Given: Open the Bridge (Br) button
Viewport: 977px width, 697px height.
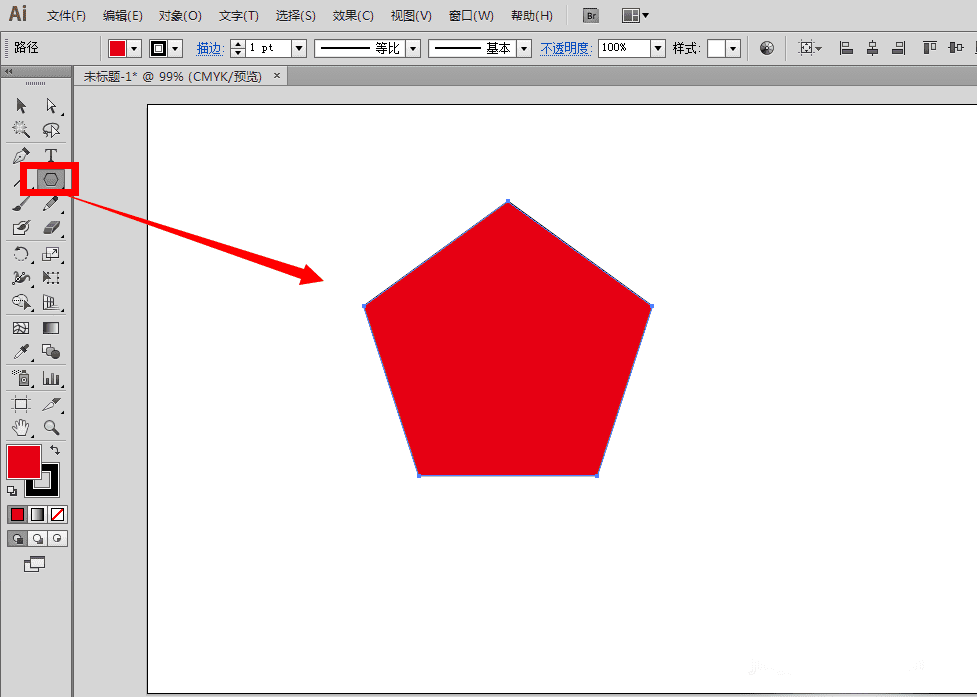Looking at the screenshot, I should coord(591,16).
